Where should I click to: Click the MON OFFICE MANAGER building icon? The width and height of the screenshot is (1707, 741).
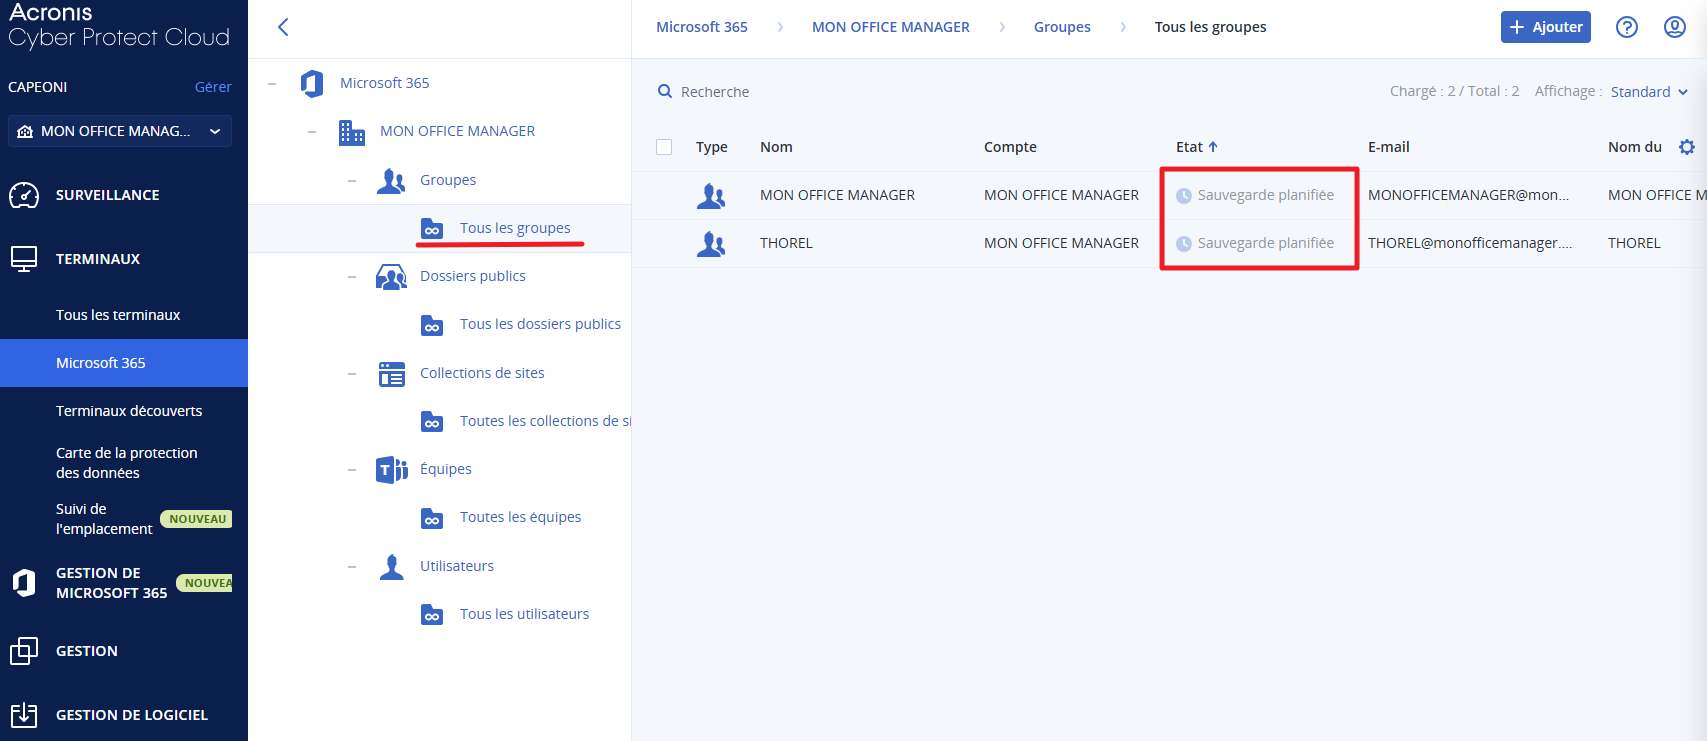tap(352, 132)
